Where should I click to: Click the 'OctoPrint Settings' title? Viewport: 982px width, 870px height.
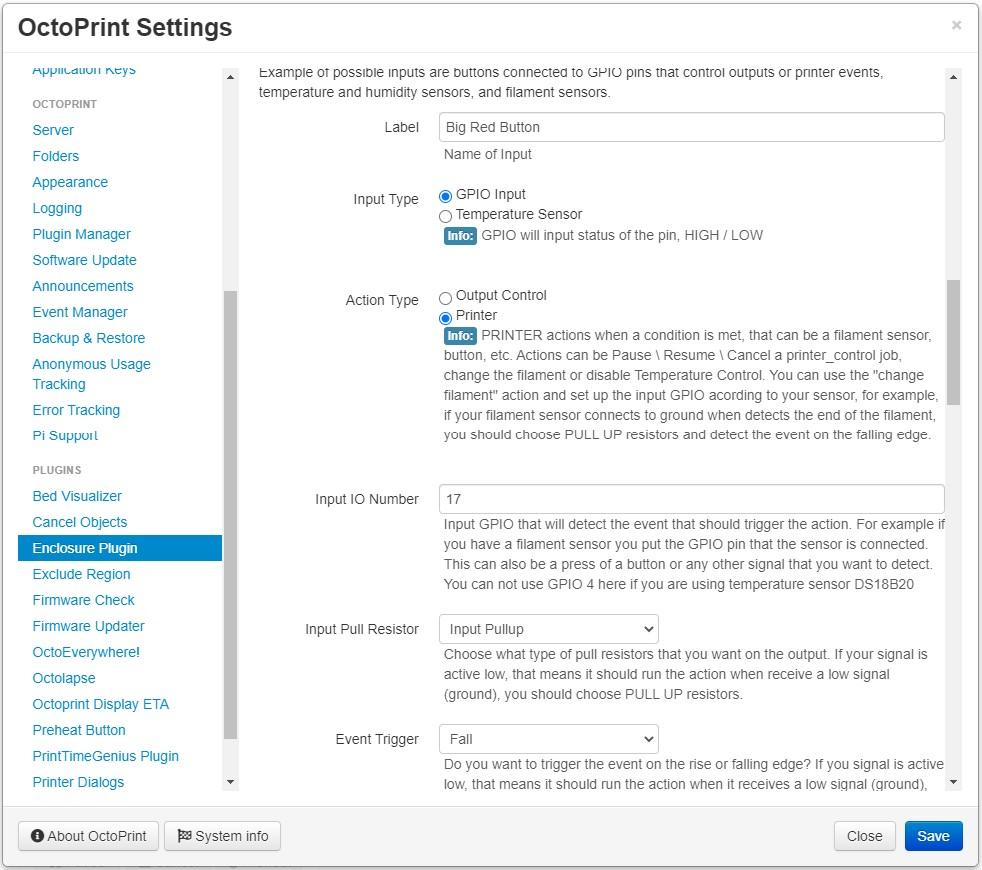[125, 28]
